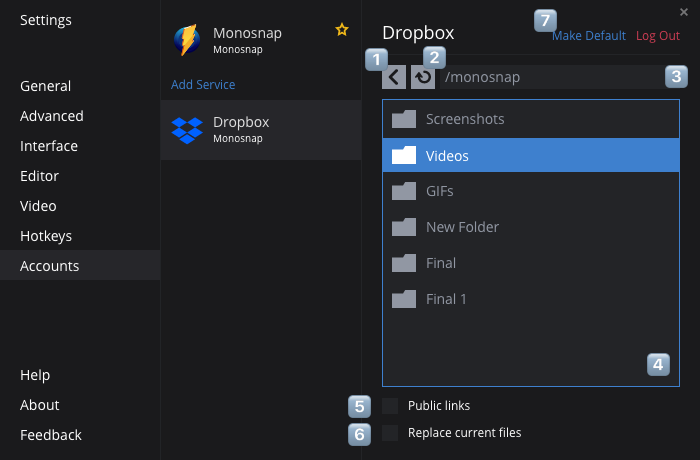This screenshot has width=700, height=460.
Task: Click the Monosnap lightning logo icon
Action: (x=188, y=40)
